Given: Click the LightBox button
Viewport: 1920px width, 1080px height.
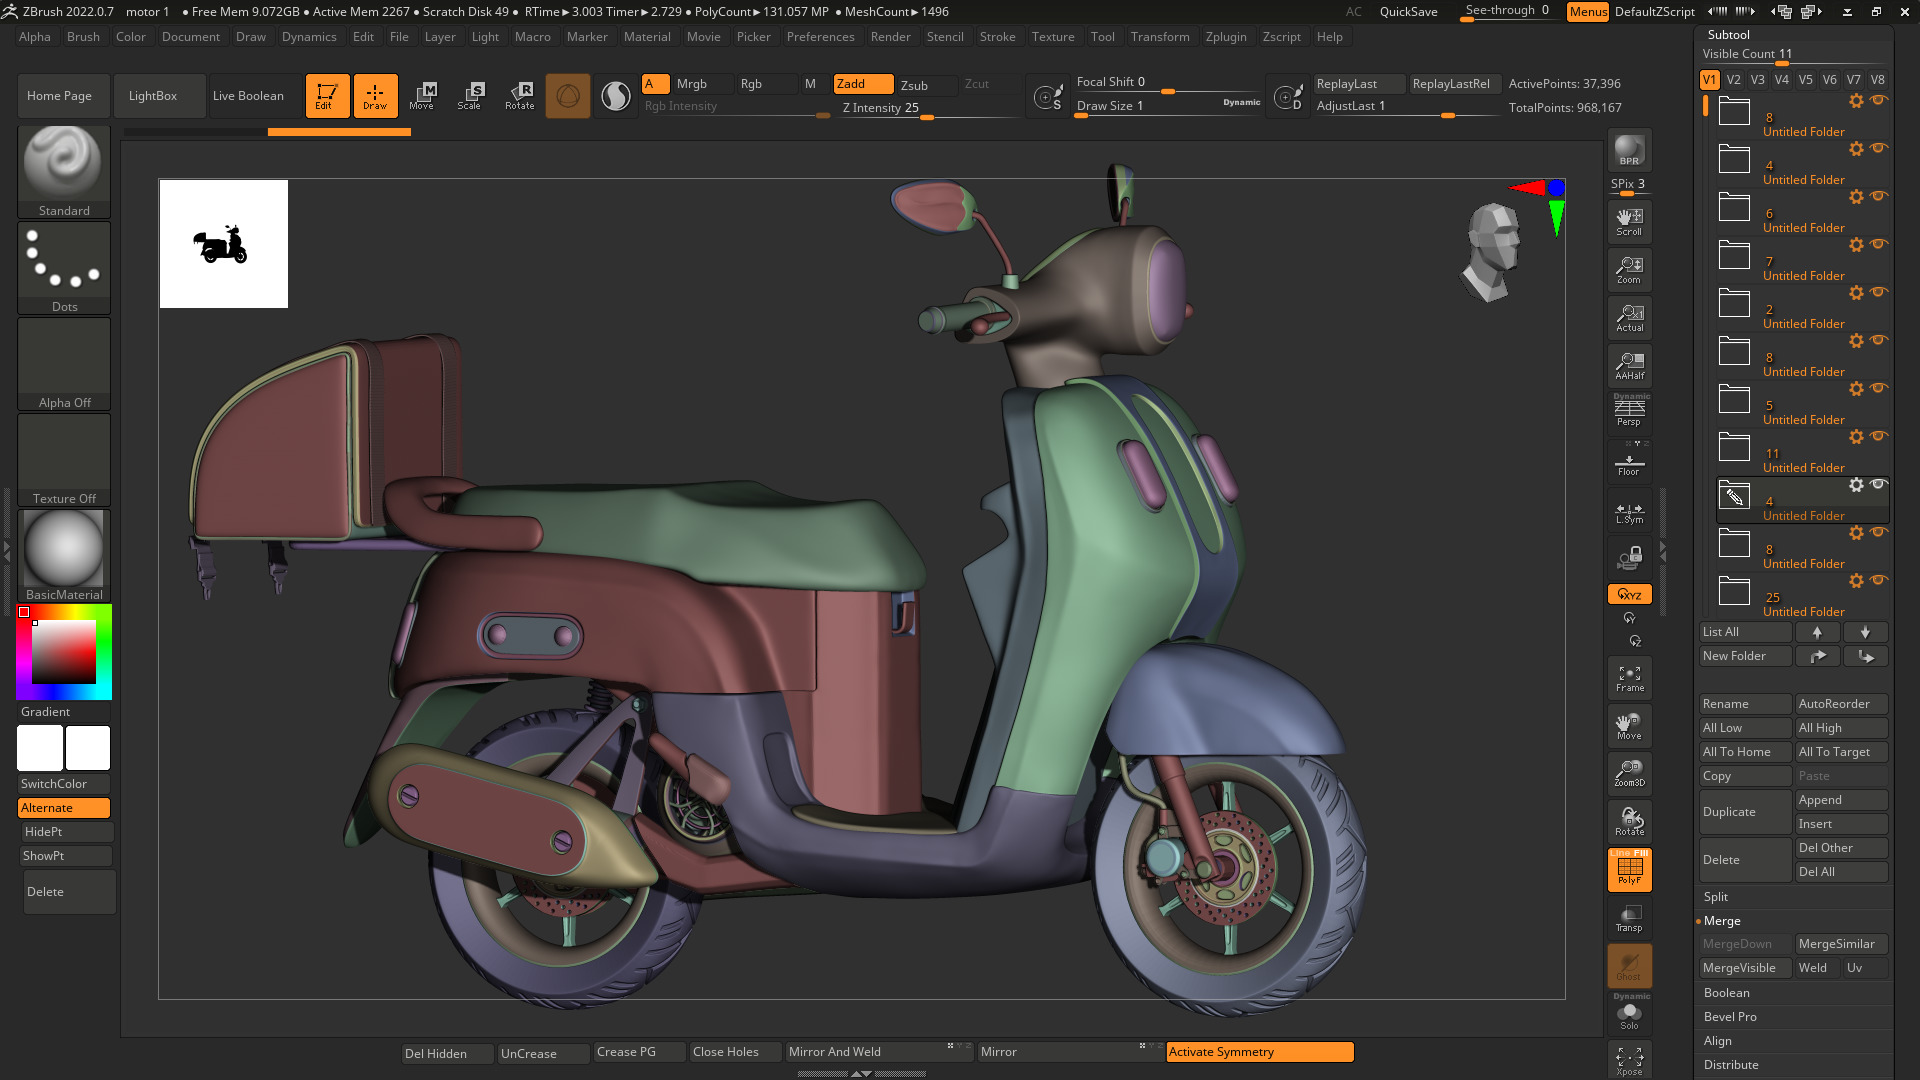Looking at the screenshot, I should (159, 96).
